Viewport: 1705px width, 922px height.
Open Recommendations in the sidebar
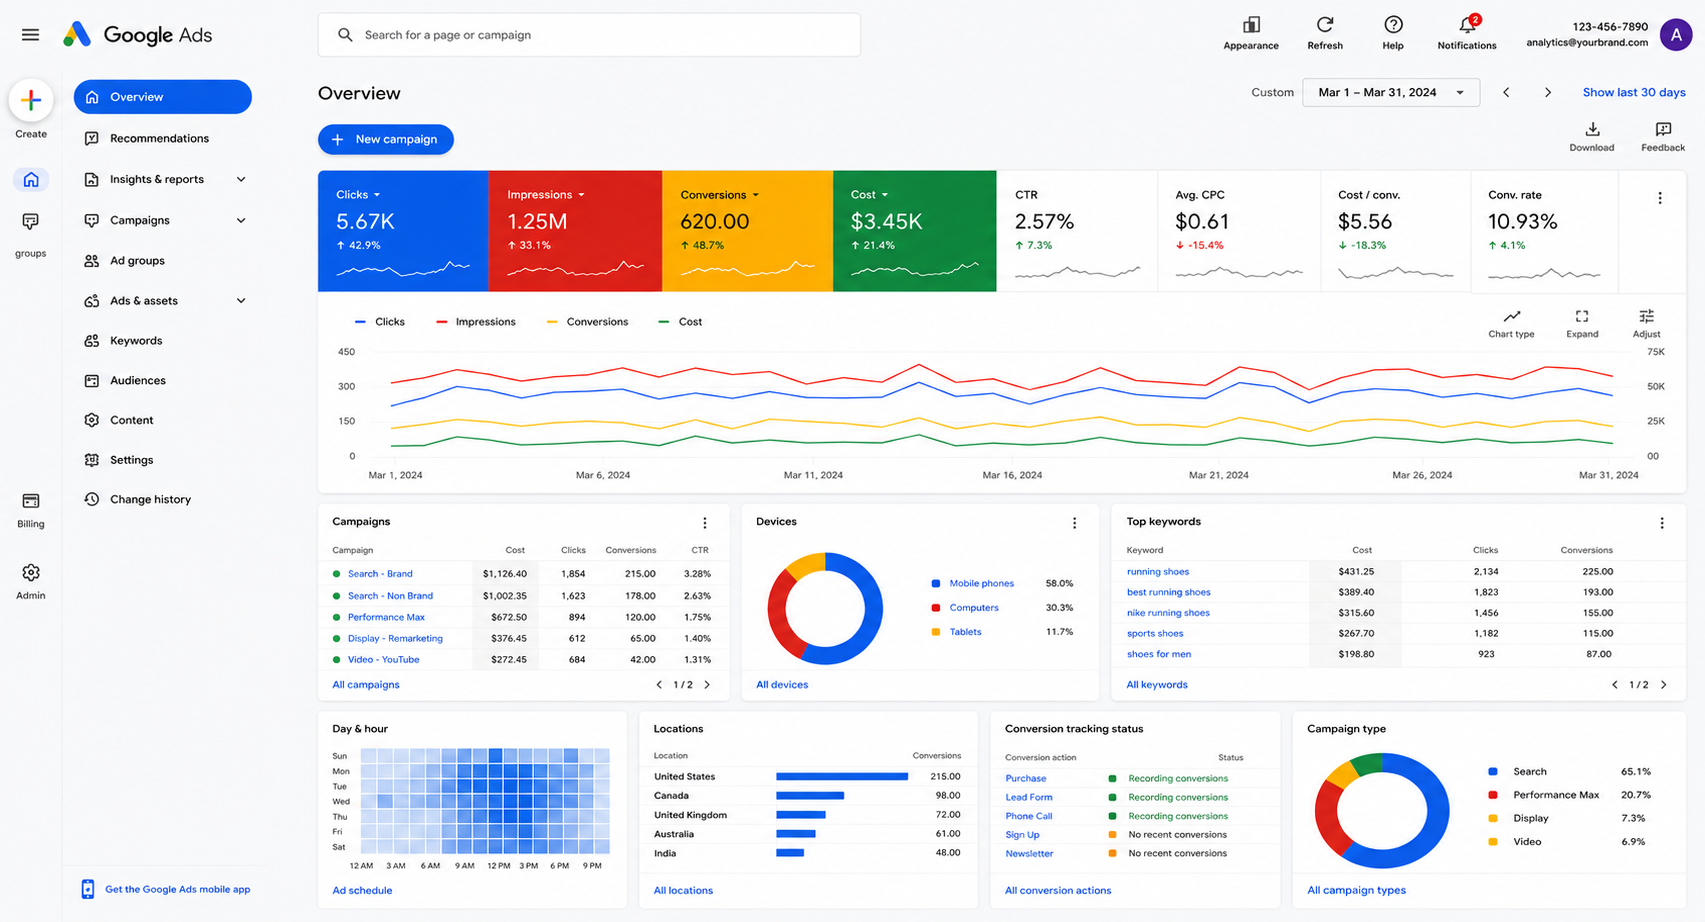160,138
